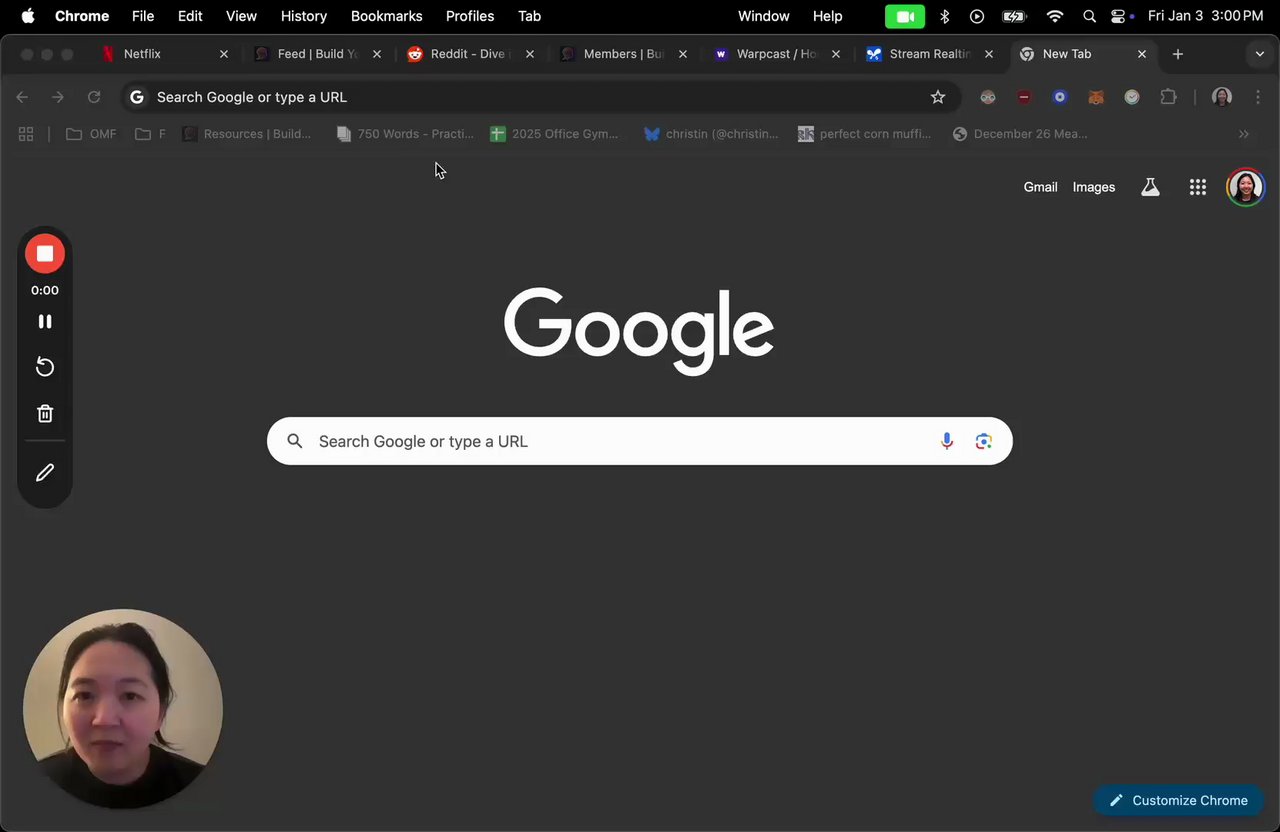
Task: Open the Resources | Build bookmark
Action: 246,134
